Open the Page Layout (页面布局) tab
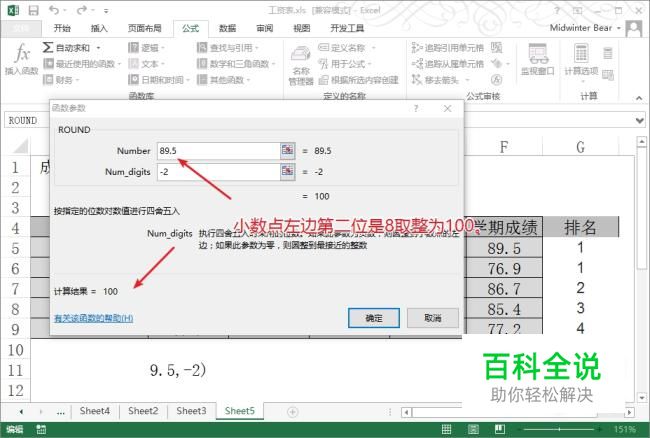 click(x=144, y=28)
